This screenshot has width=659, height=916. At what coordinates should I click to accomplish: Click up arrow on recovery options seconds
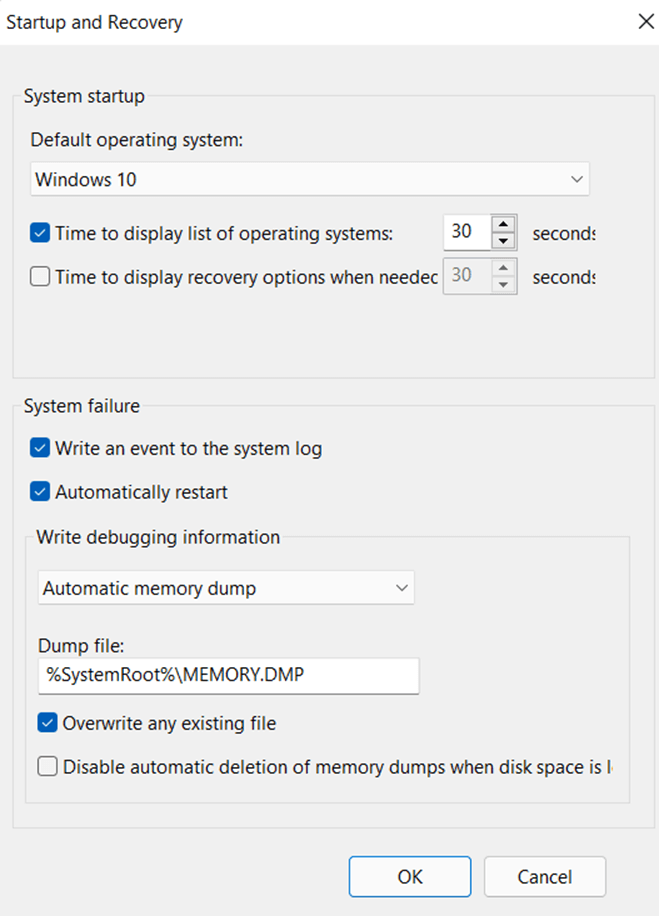click(x=504, y=268)
